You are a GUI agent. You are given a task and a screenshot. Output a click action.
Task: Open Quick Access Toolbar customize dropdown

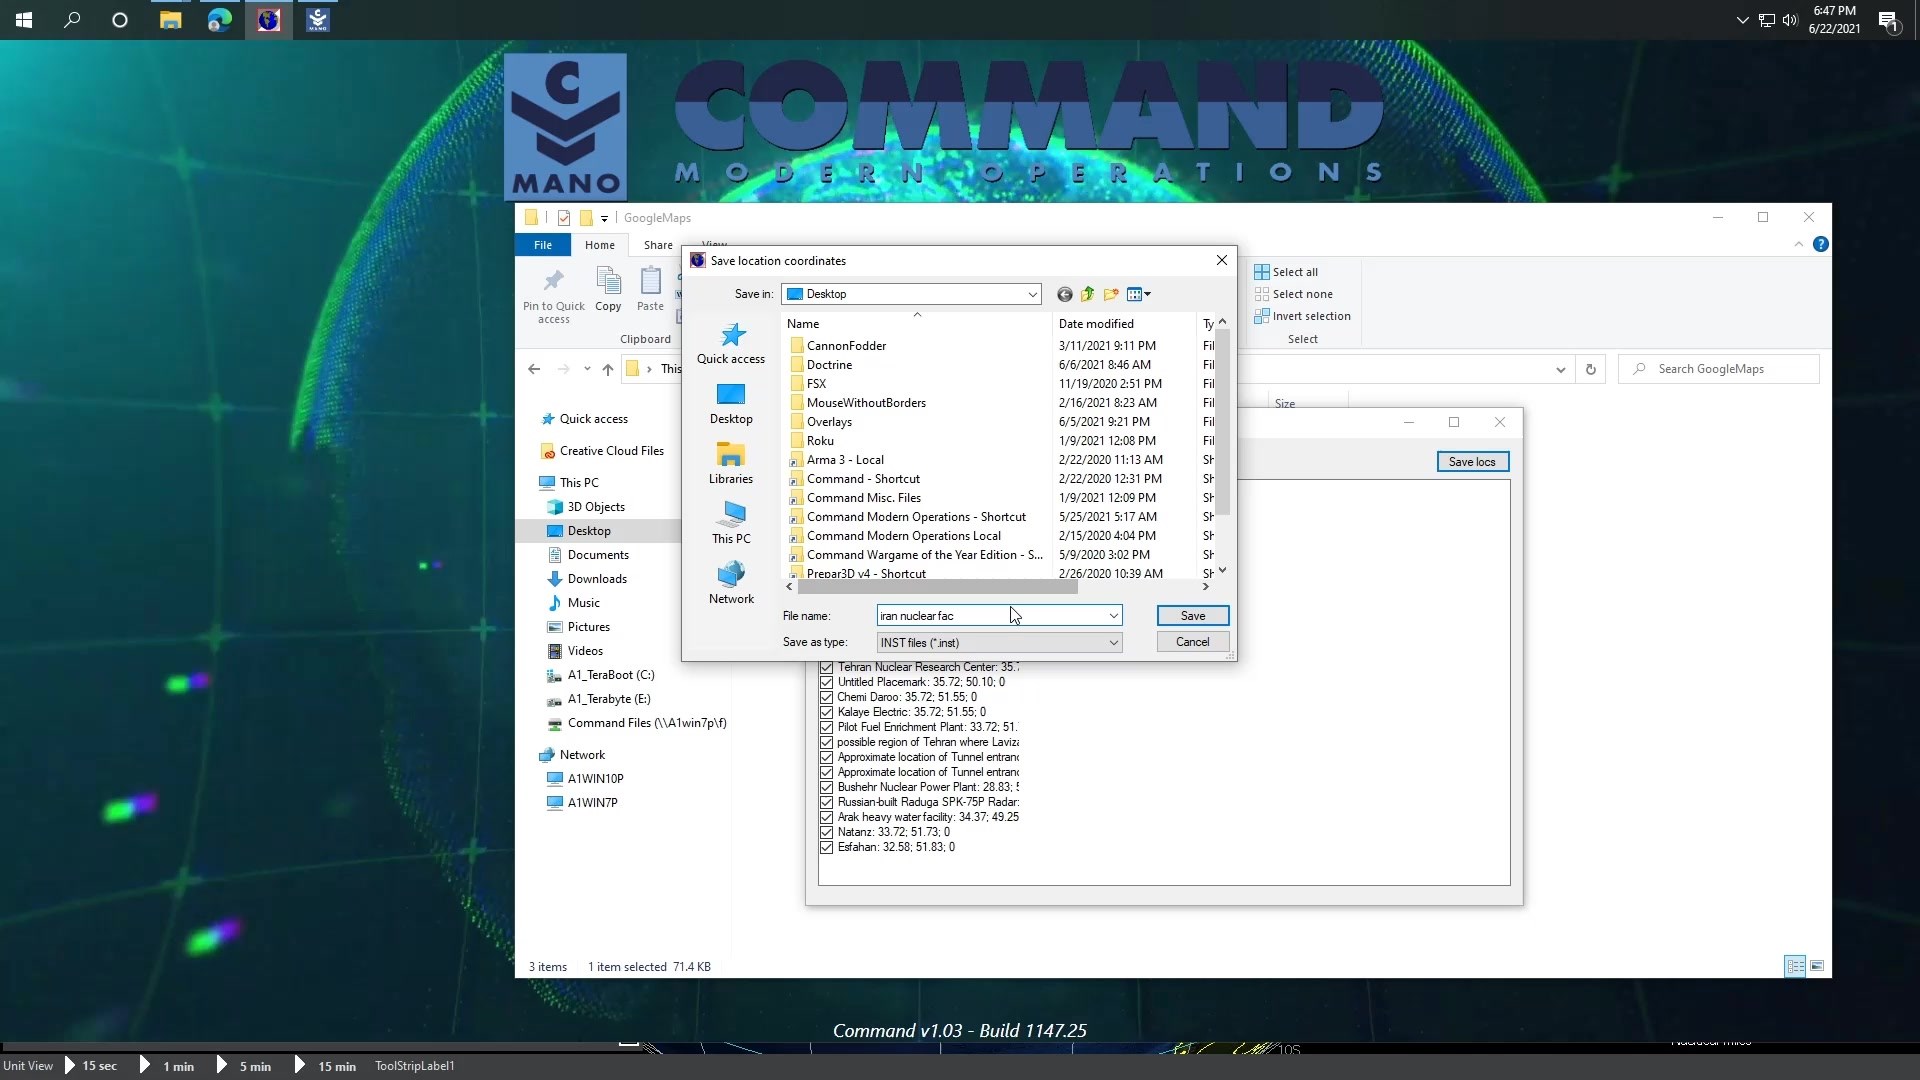point(604,218)
